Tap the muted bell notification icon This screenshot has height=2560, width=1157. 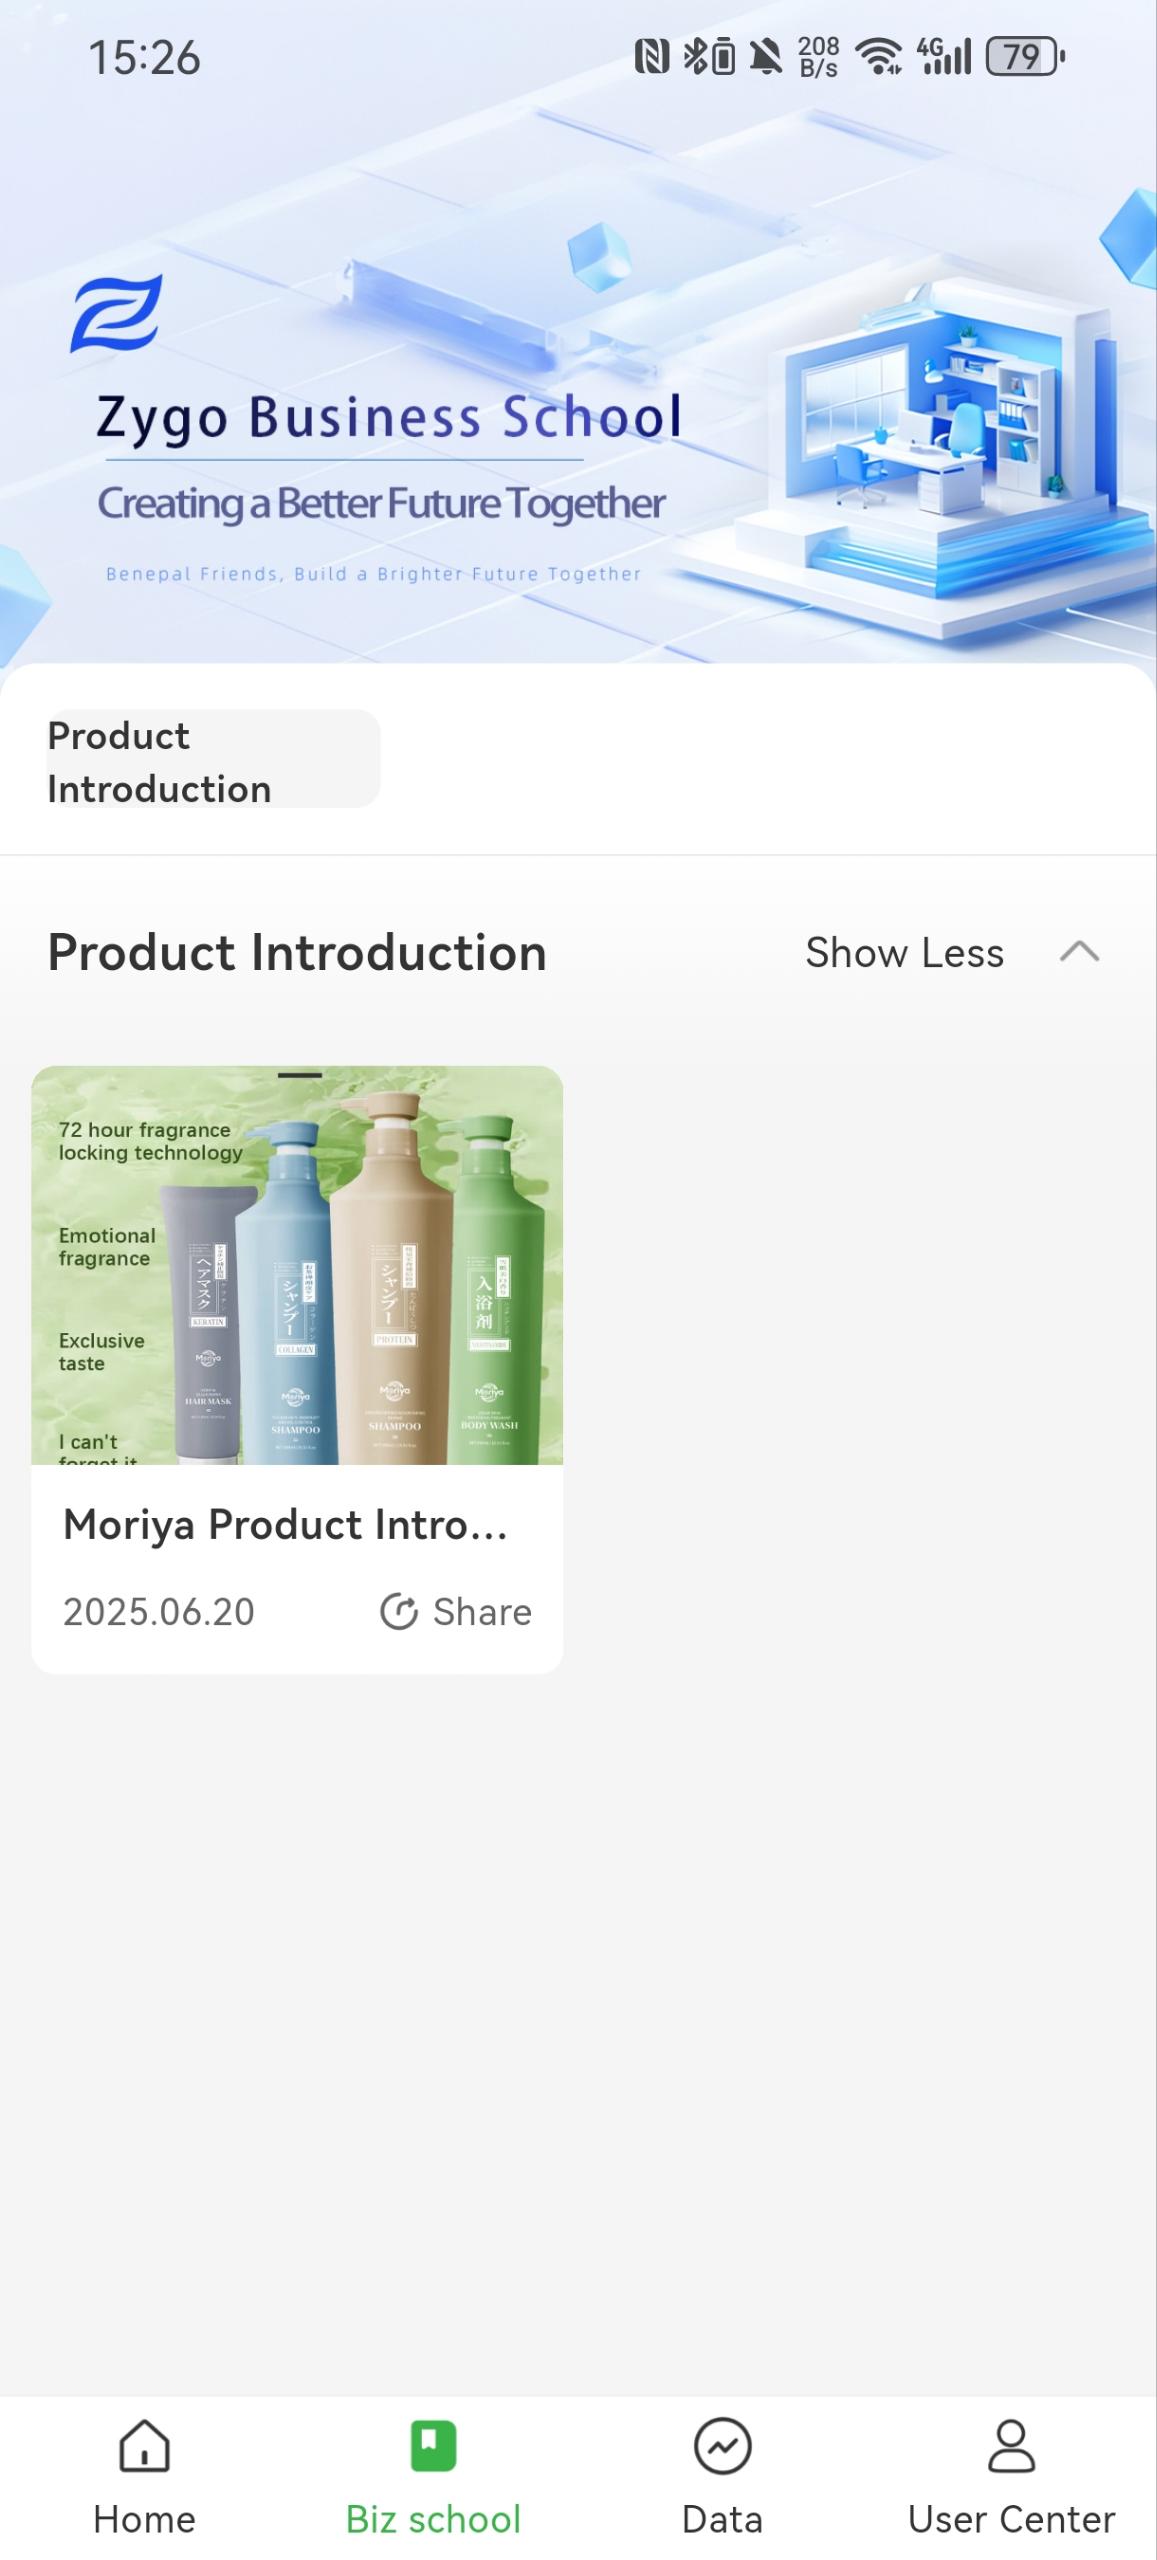766,57
